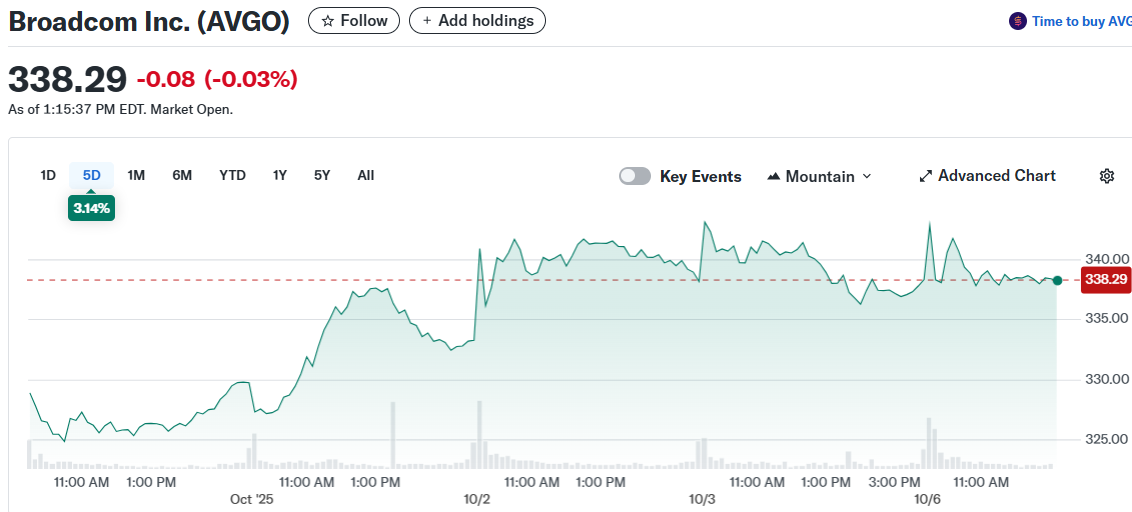Switch to the 6M range
Image resolution: width=1132 pixels, height=512 pixels.
click(182, 175)
